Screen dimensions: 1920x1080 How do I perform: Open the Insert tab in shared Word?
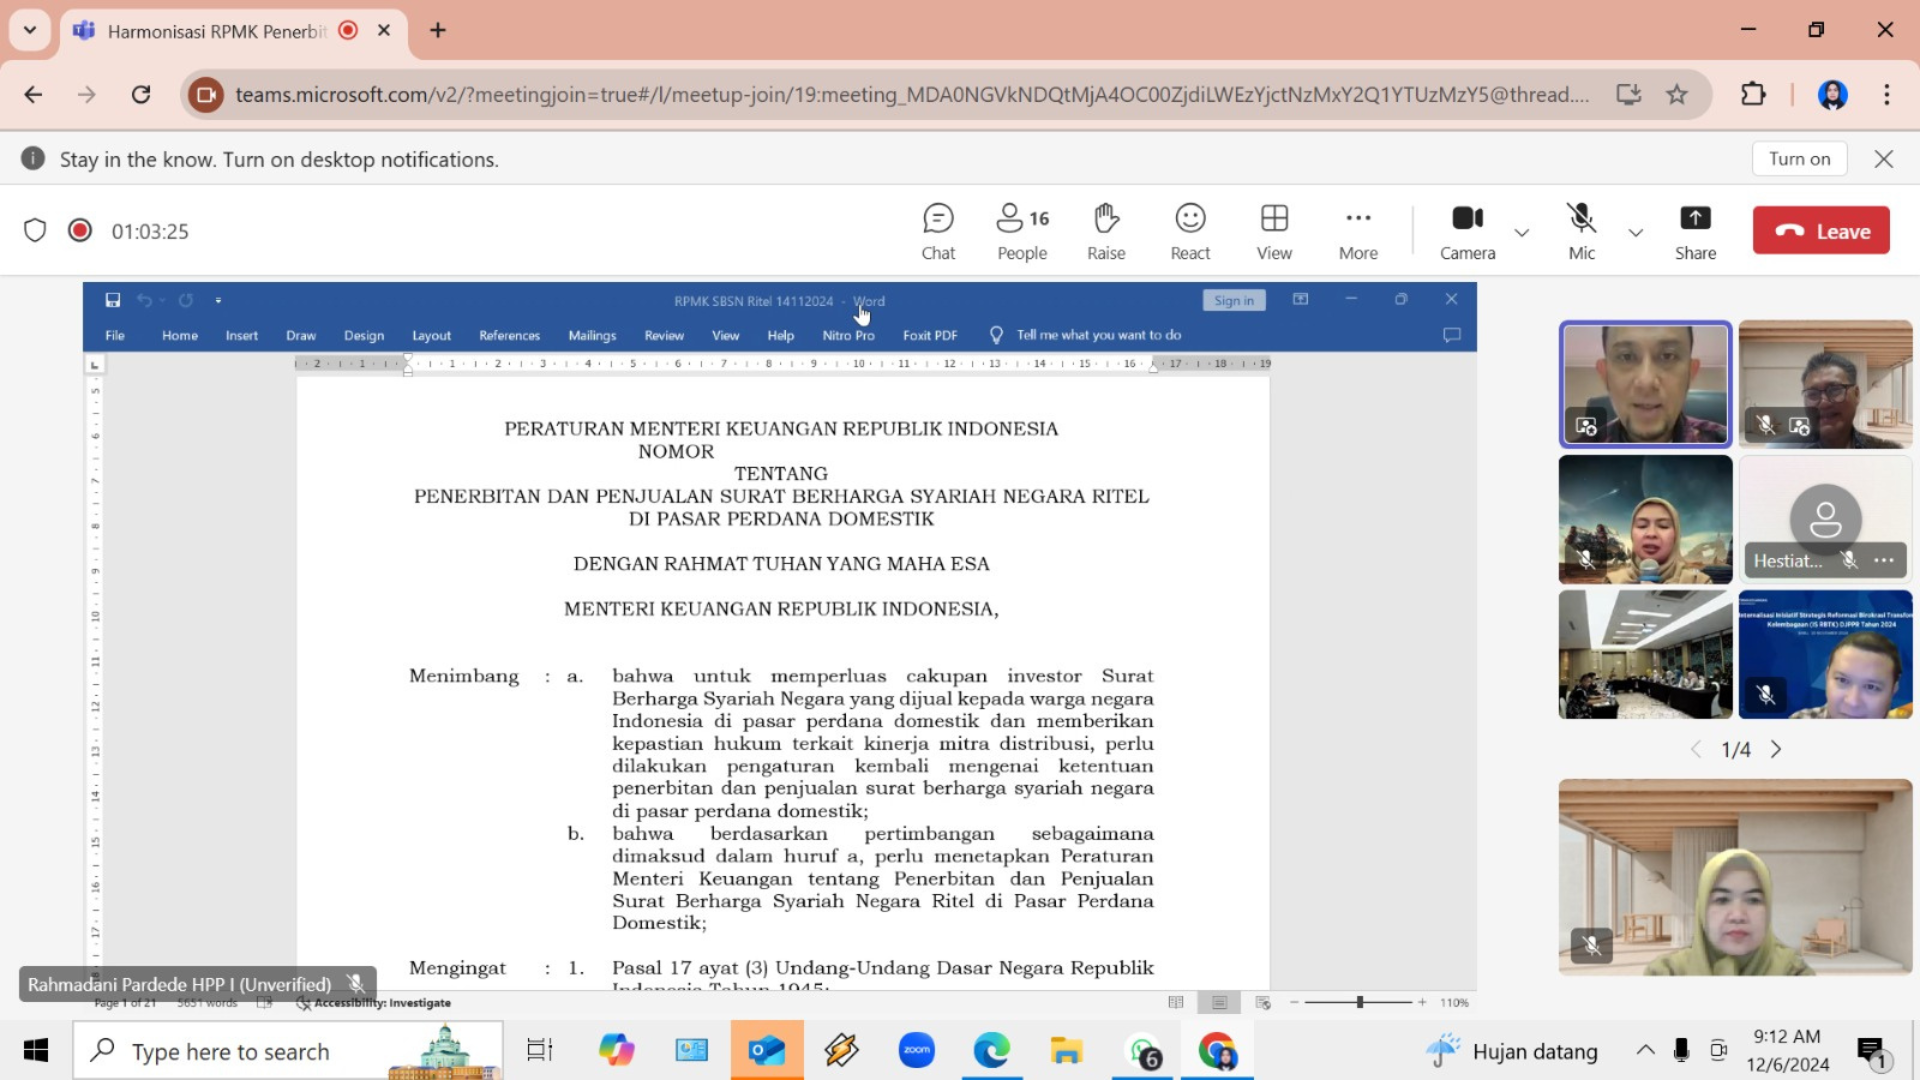point(241,335)
